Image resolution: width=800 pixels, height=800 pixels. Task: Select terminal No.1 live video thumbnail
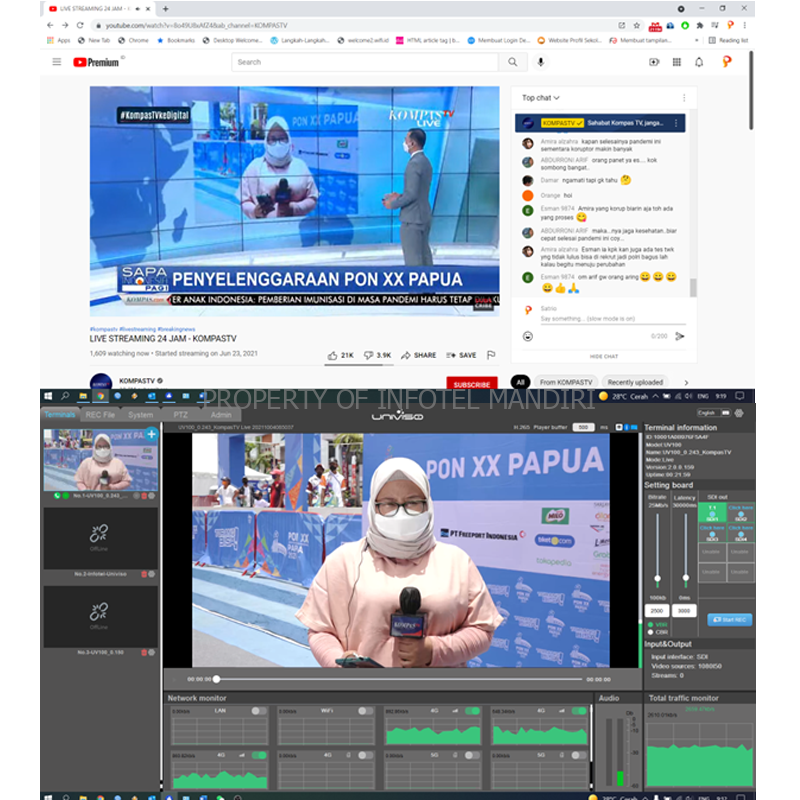(x=101, y=460)
